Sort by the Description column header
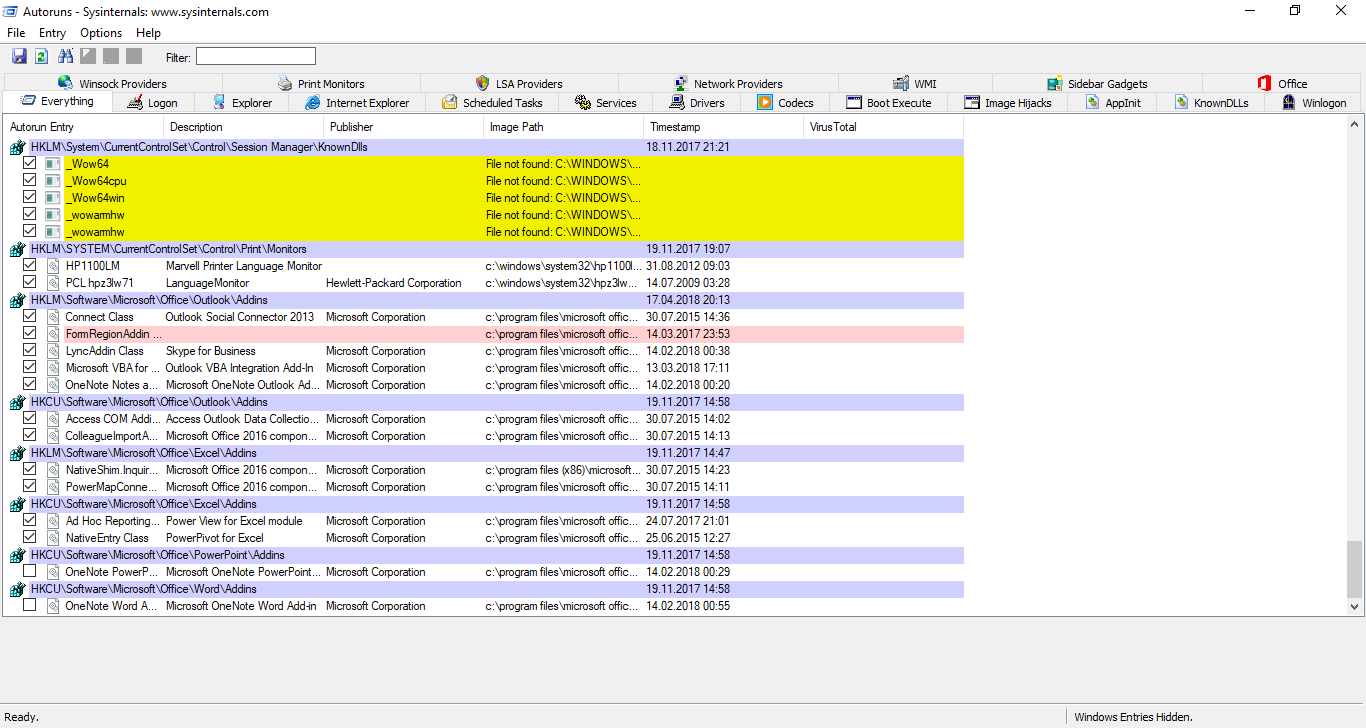Screen dimensions: 1366x728 [243, 127]
